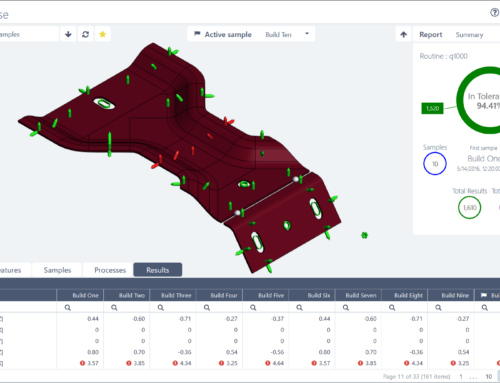Click the red error icon next to 3.25 under Build Four

(221, 363)
